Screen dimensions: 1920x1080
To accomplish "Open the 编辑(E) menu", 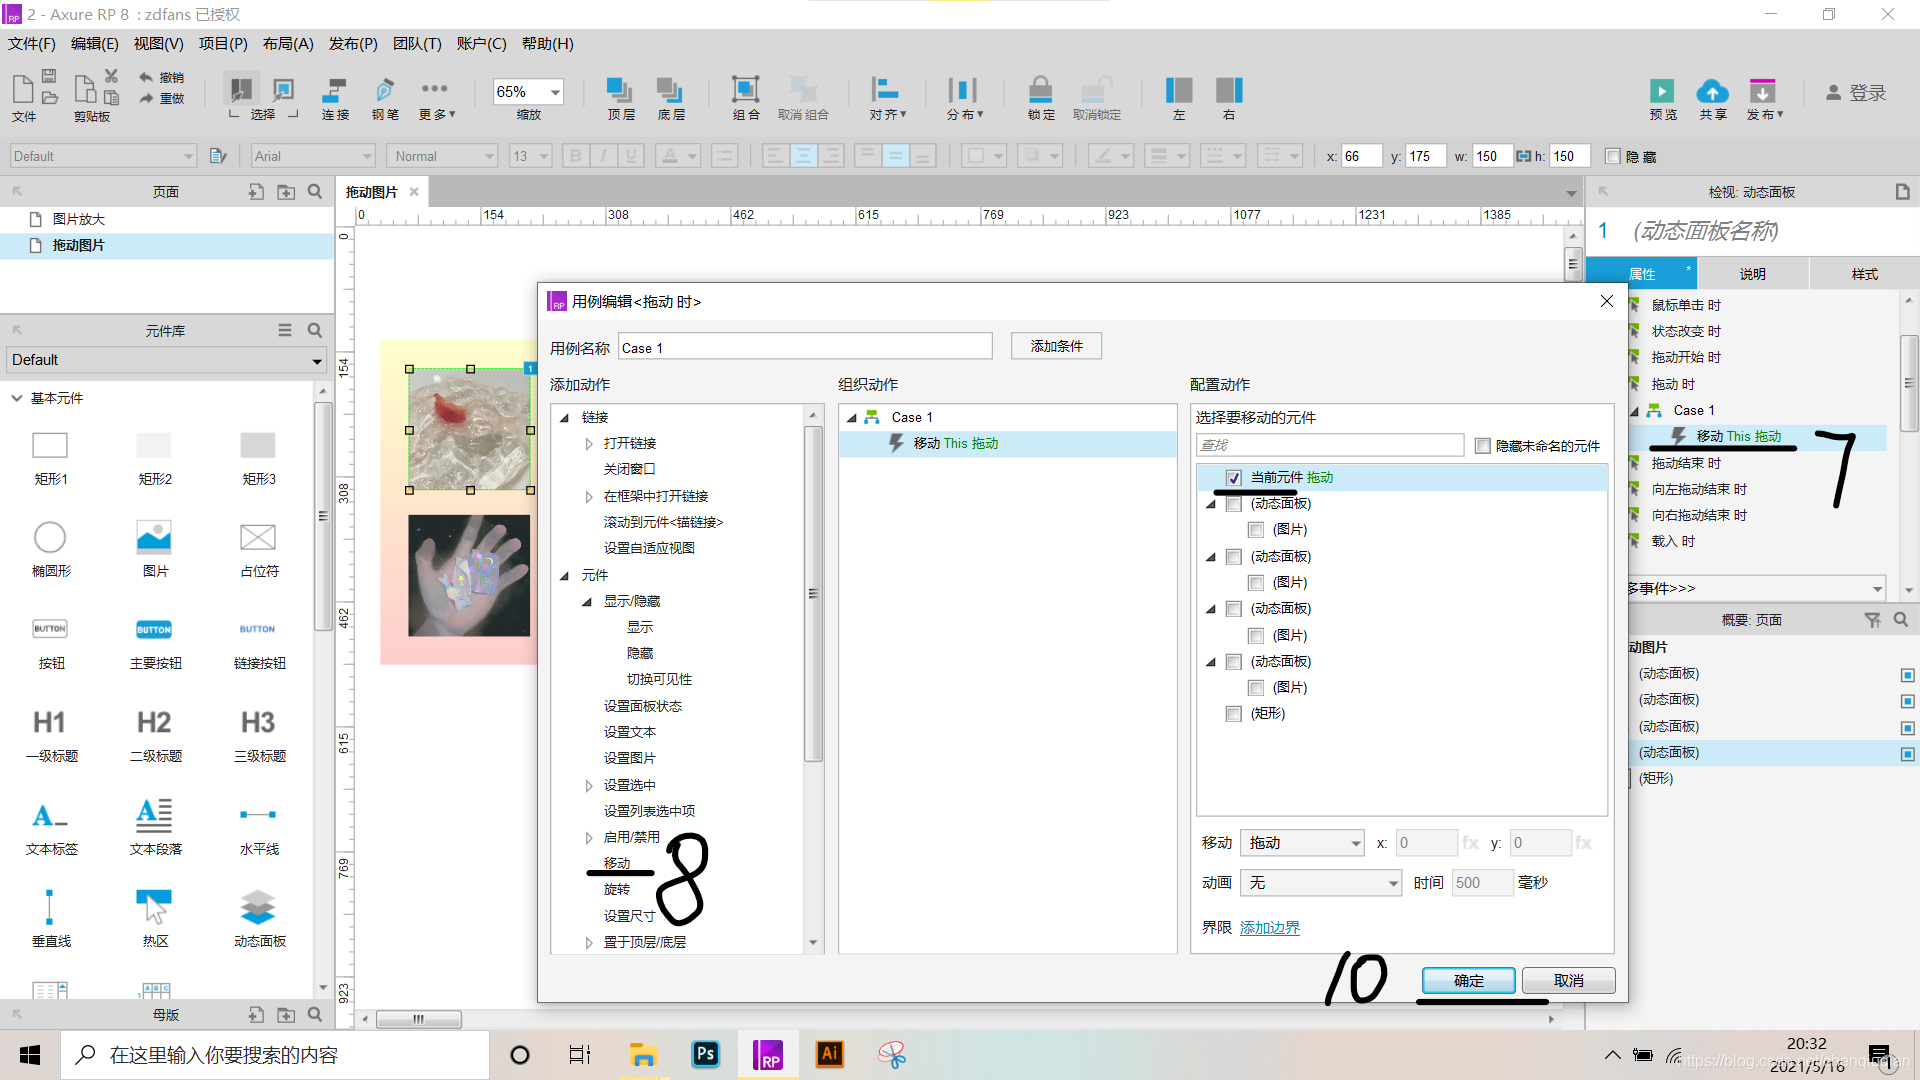I will click(95, 44).
